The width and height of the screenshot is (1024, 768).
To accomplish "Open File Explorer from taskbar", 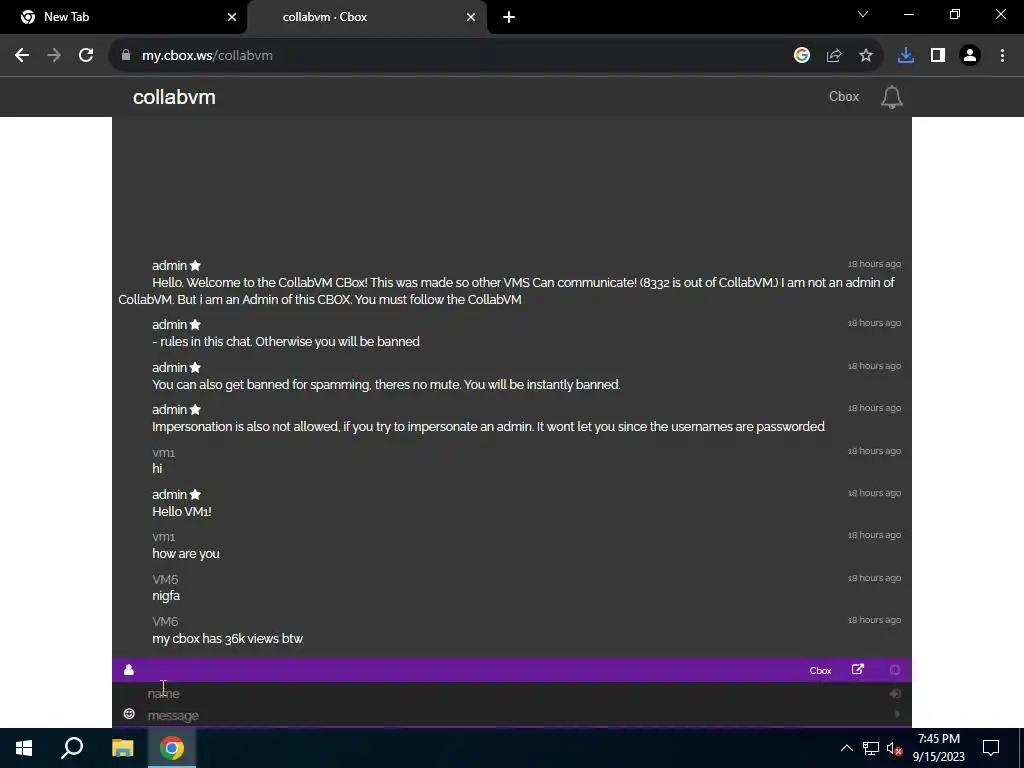I will click(122, 748).
